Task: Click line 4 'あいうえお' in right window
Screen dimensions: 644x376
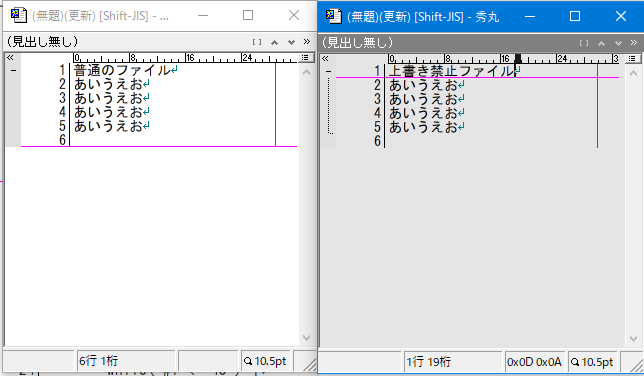Action: (423, 113)
